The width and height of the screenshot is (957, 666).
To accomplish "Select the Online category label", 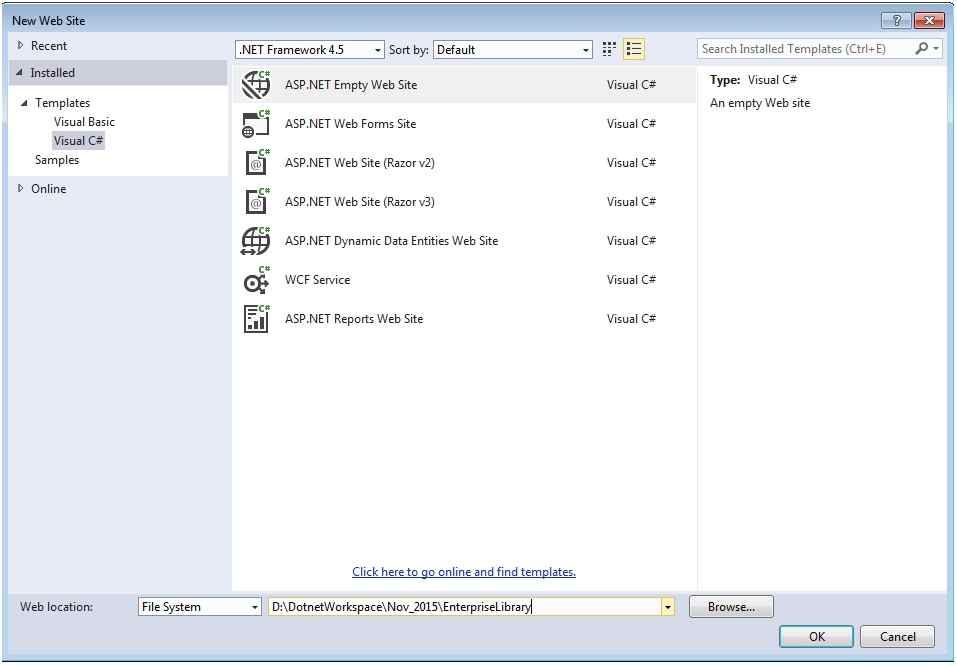I will [x=49, y=189].
